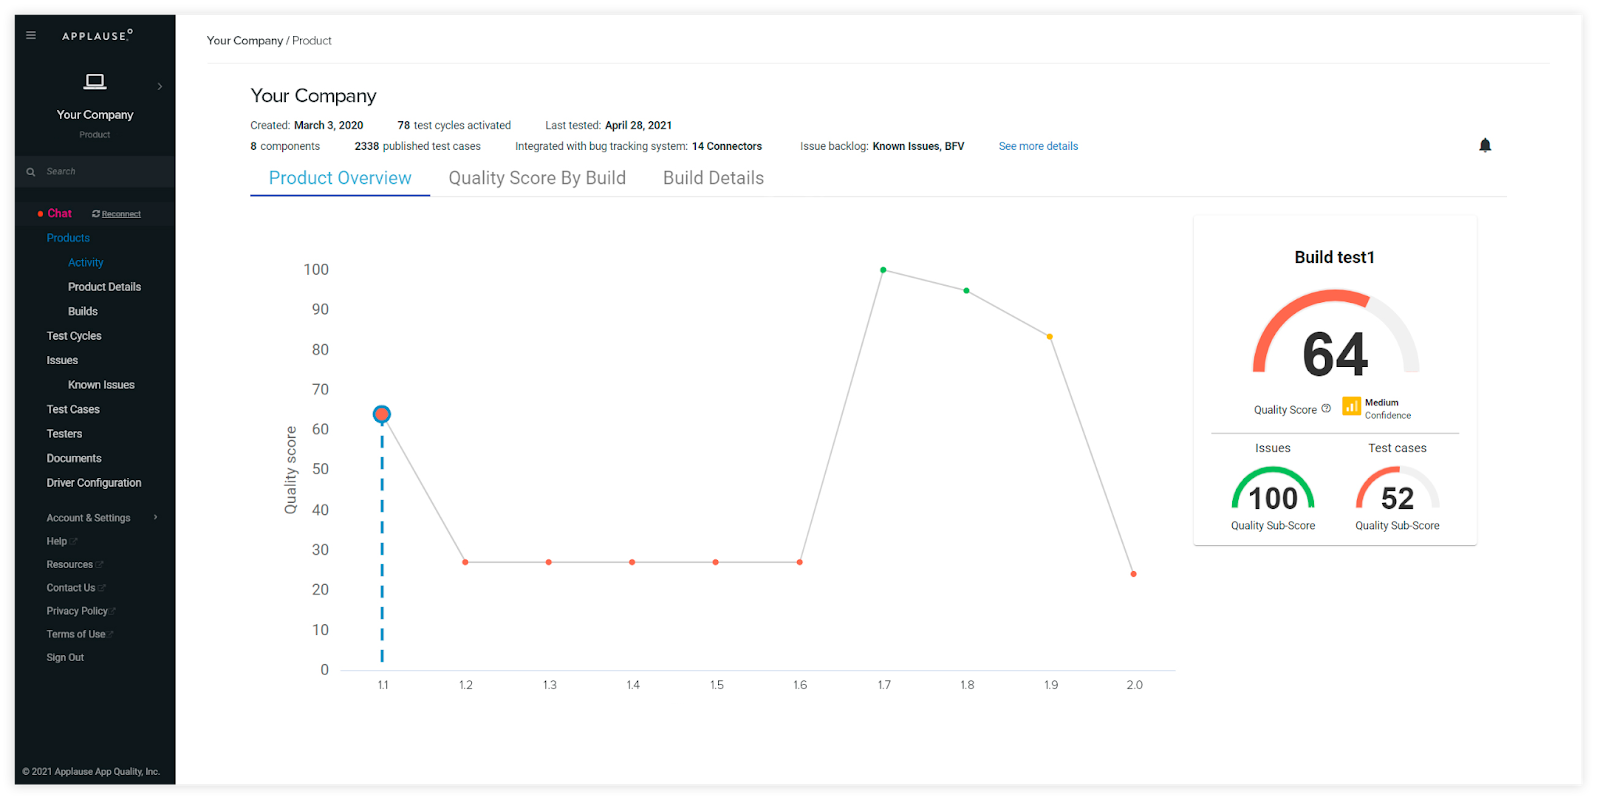Image resolution: width=1600 pixels, height=799 pixels.
Task: Open Driver Configuration
Action: coord(94,483)
